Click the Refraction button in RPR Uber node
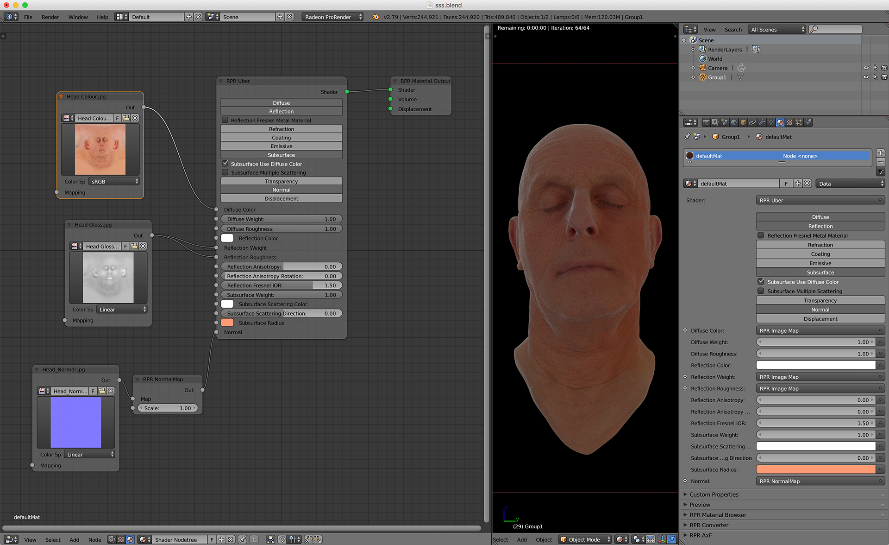The width and height of the screenshot is (889, 545). (281, 129)
